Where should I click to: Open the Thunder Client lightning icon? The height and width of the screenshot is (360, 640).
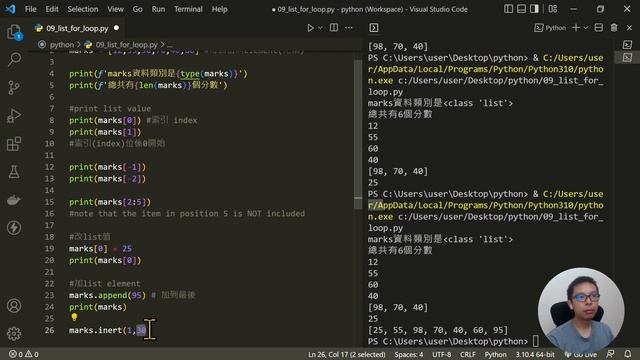pyautogui.click(x=14, y=228)
